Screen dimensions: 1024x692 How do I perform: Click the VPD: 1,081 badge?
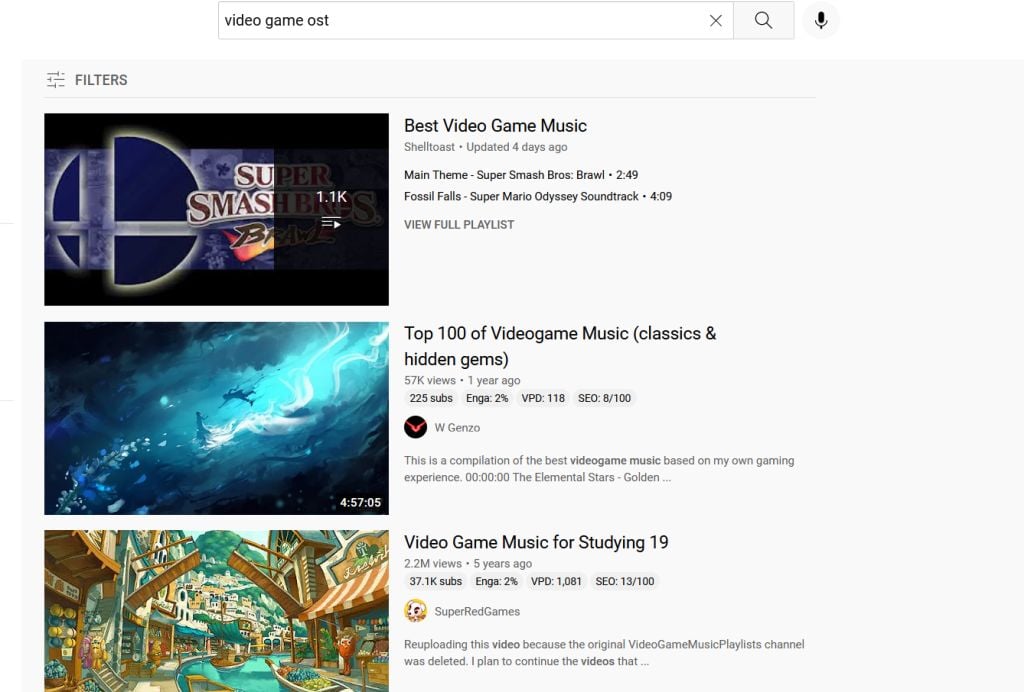coord(556,582)
